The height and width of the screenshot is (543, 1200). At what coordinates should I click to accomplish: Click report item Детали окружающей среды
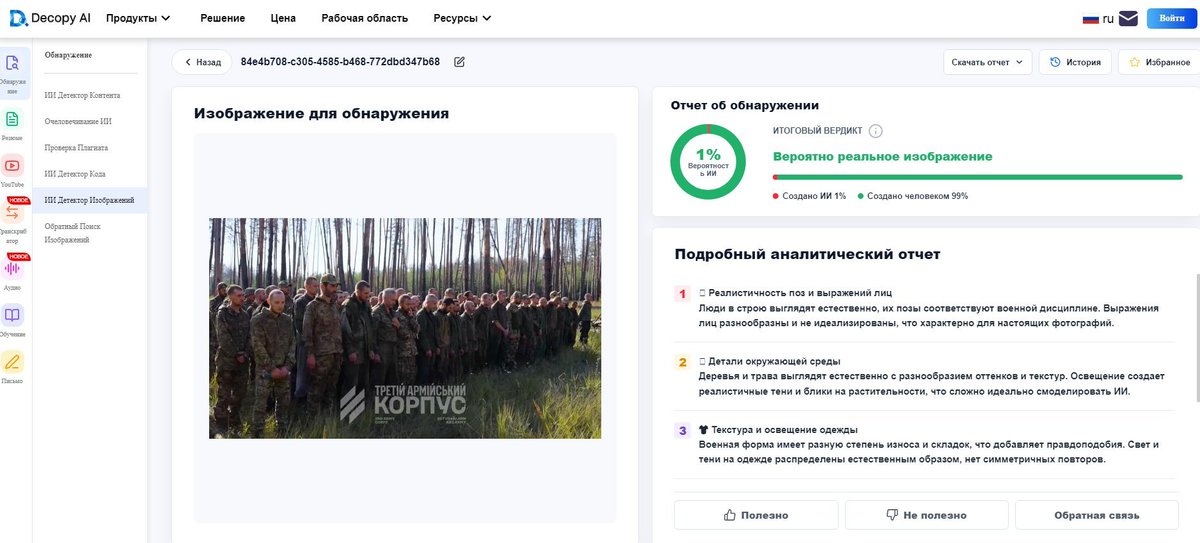click(769, 361)
